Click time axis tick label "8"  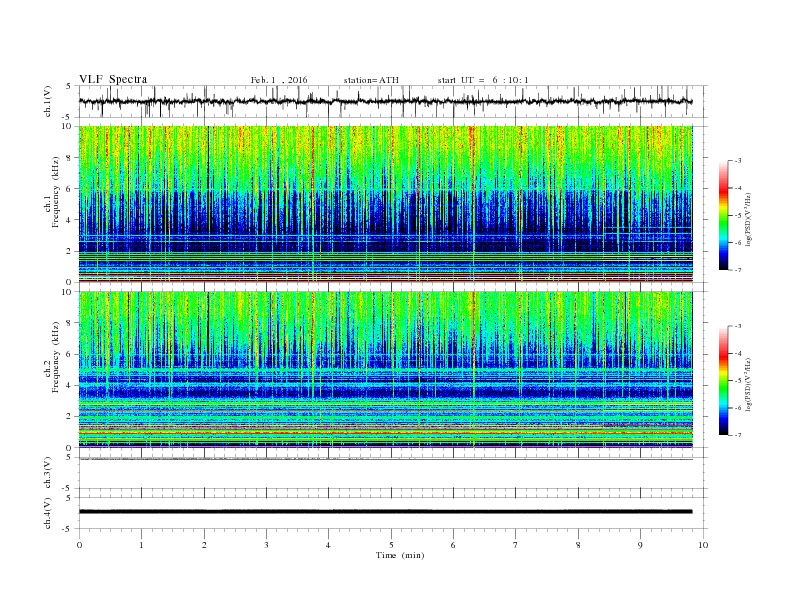coord(578,545)
